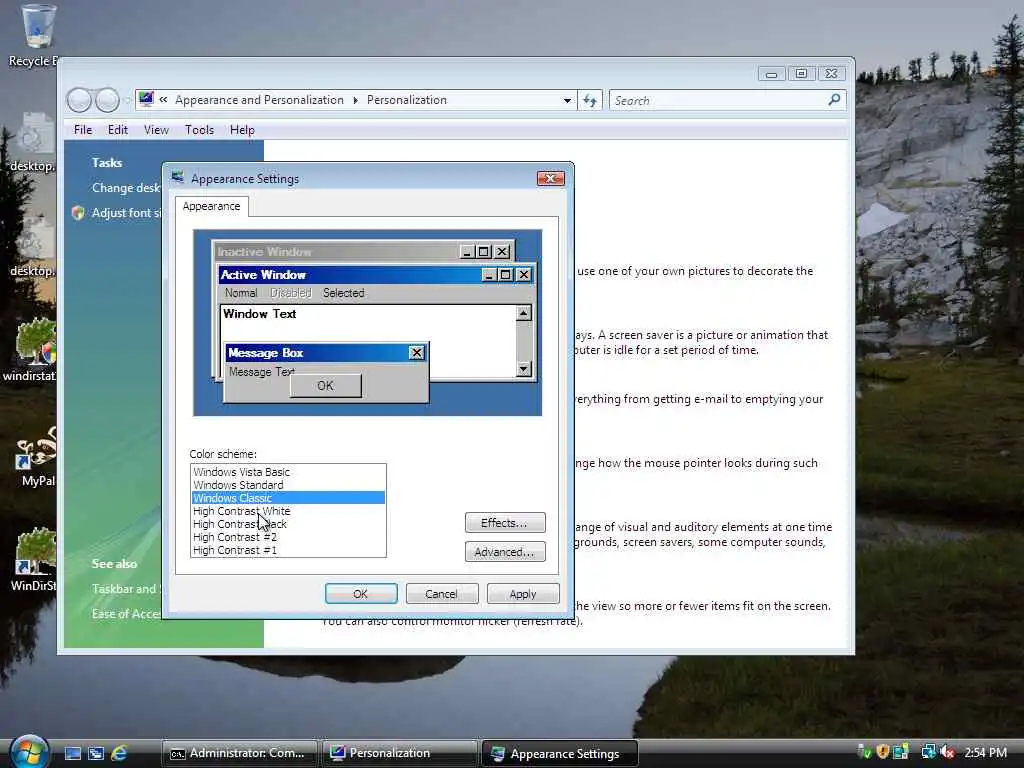Click the Personalization breadcrumb segment
The width and height of the screenshot is (1024, 768).
click(407, 100)
